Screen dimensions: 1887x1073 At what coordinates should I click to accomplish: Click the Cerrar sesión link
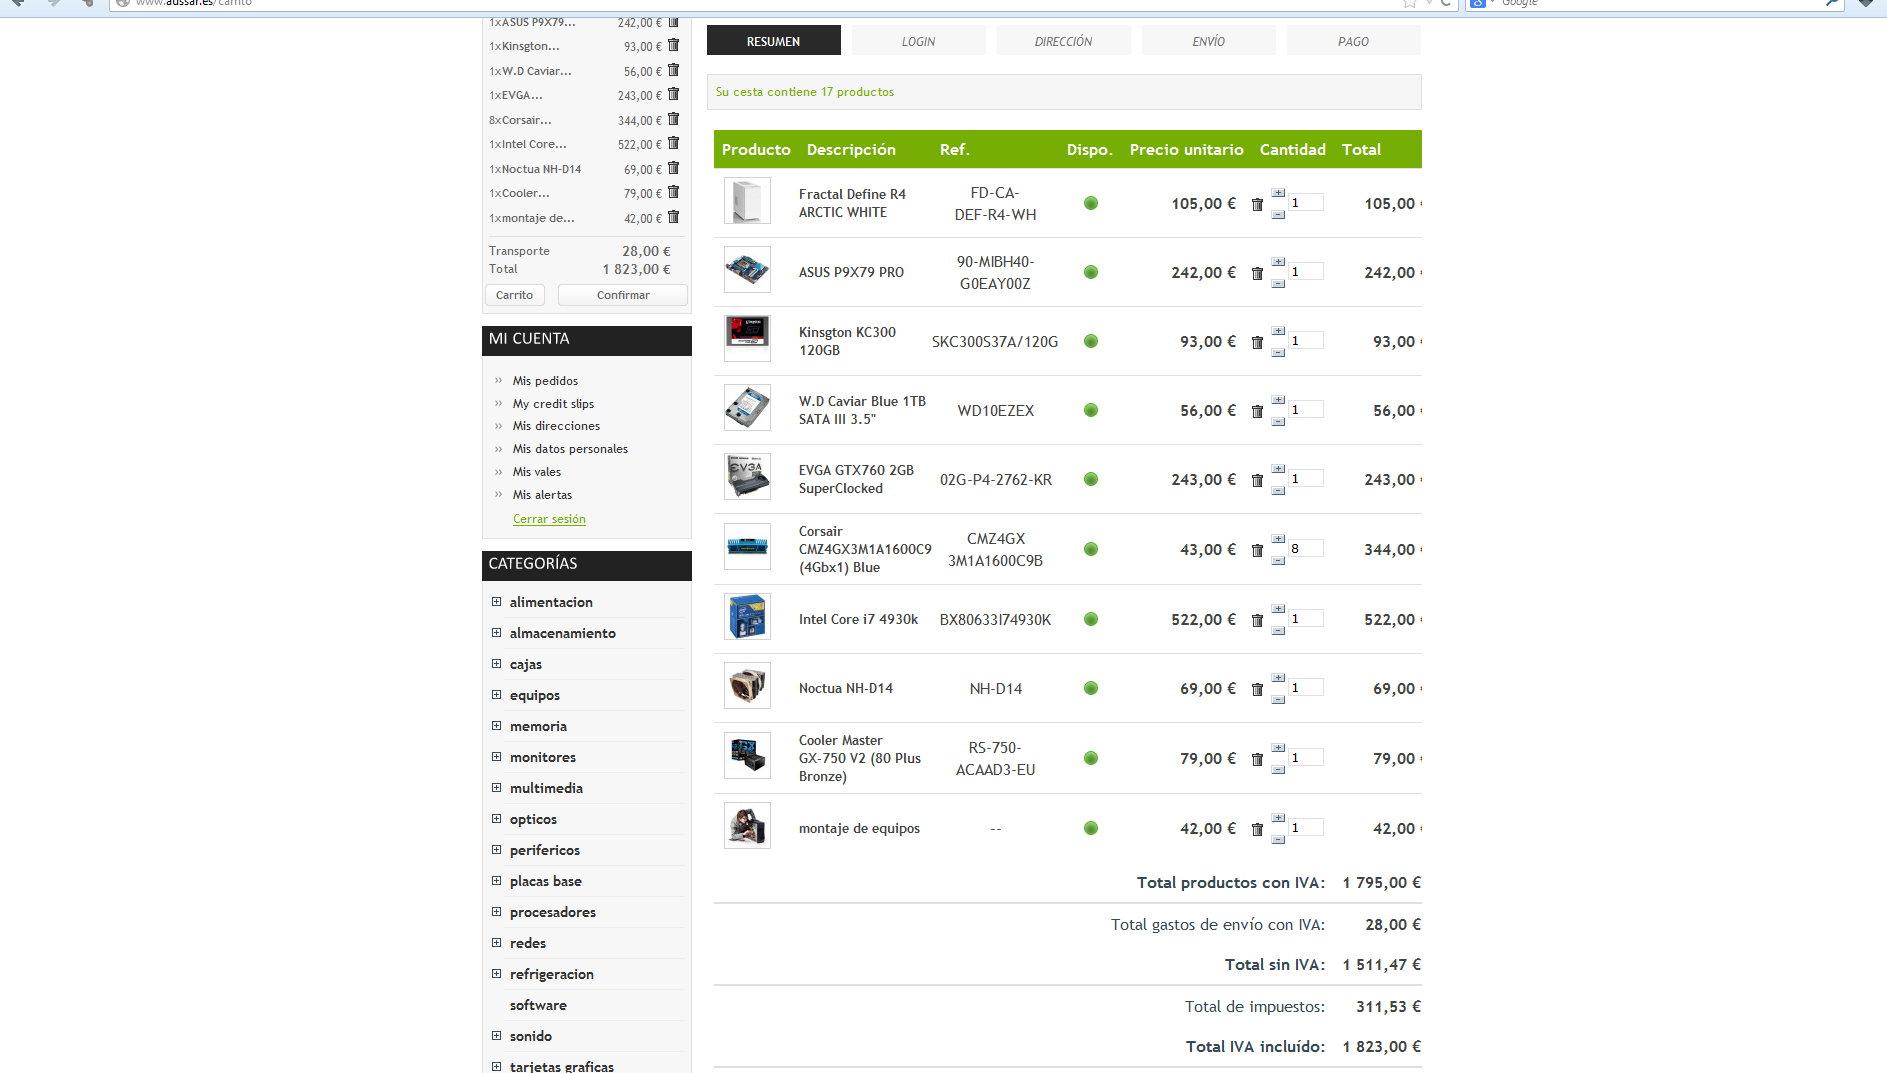coord(549,519)
